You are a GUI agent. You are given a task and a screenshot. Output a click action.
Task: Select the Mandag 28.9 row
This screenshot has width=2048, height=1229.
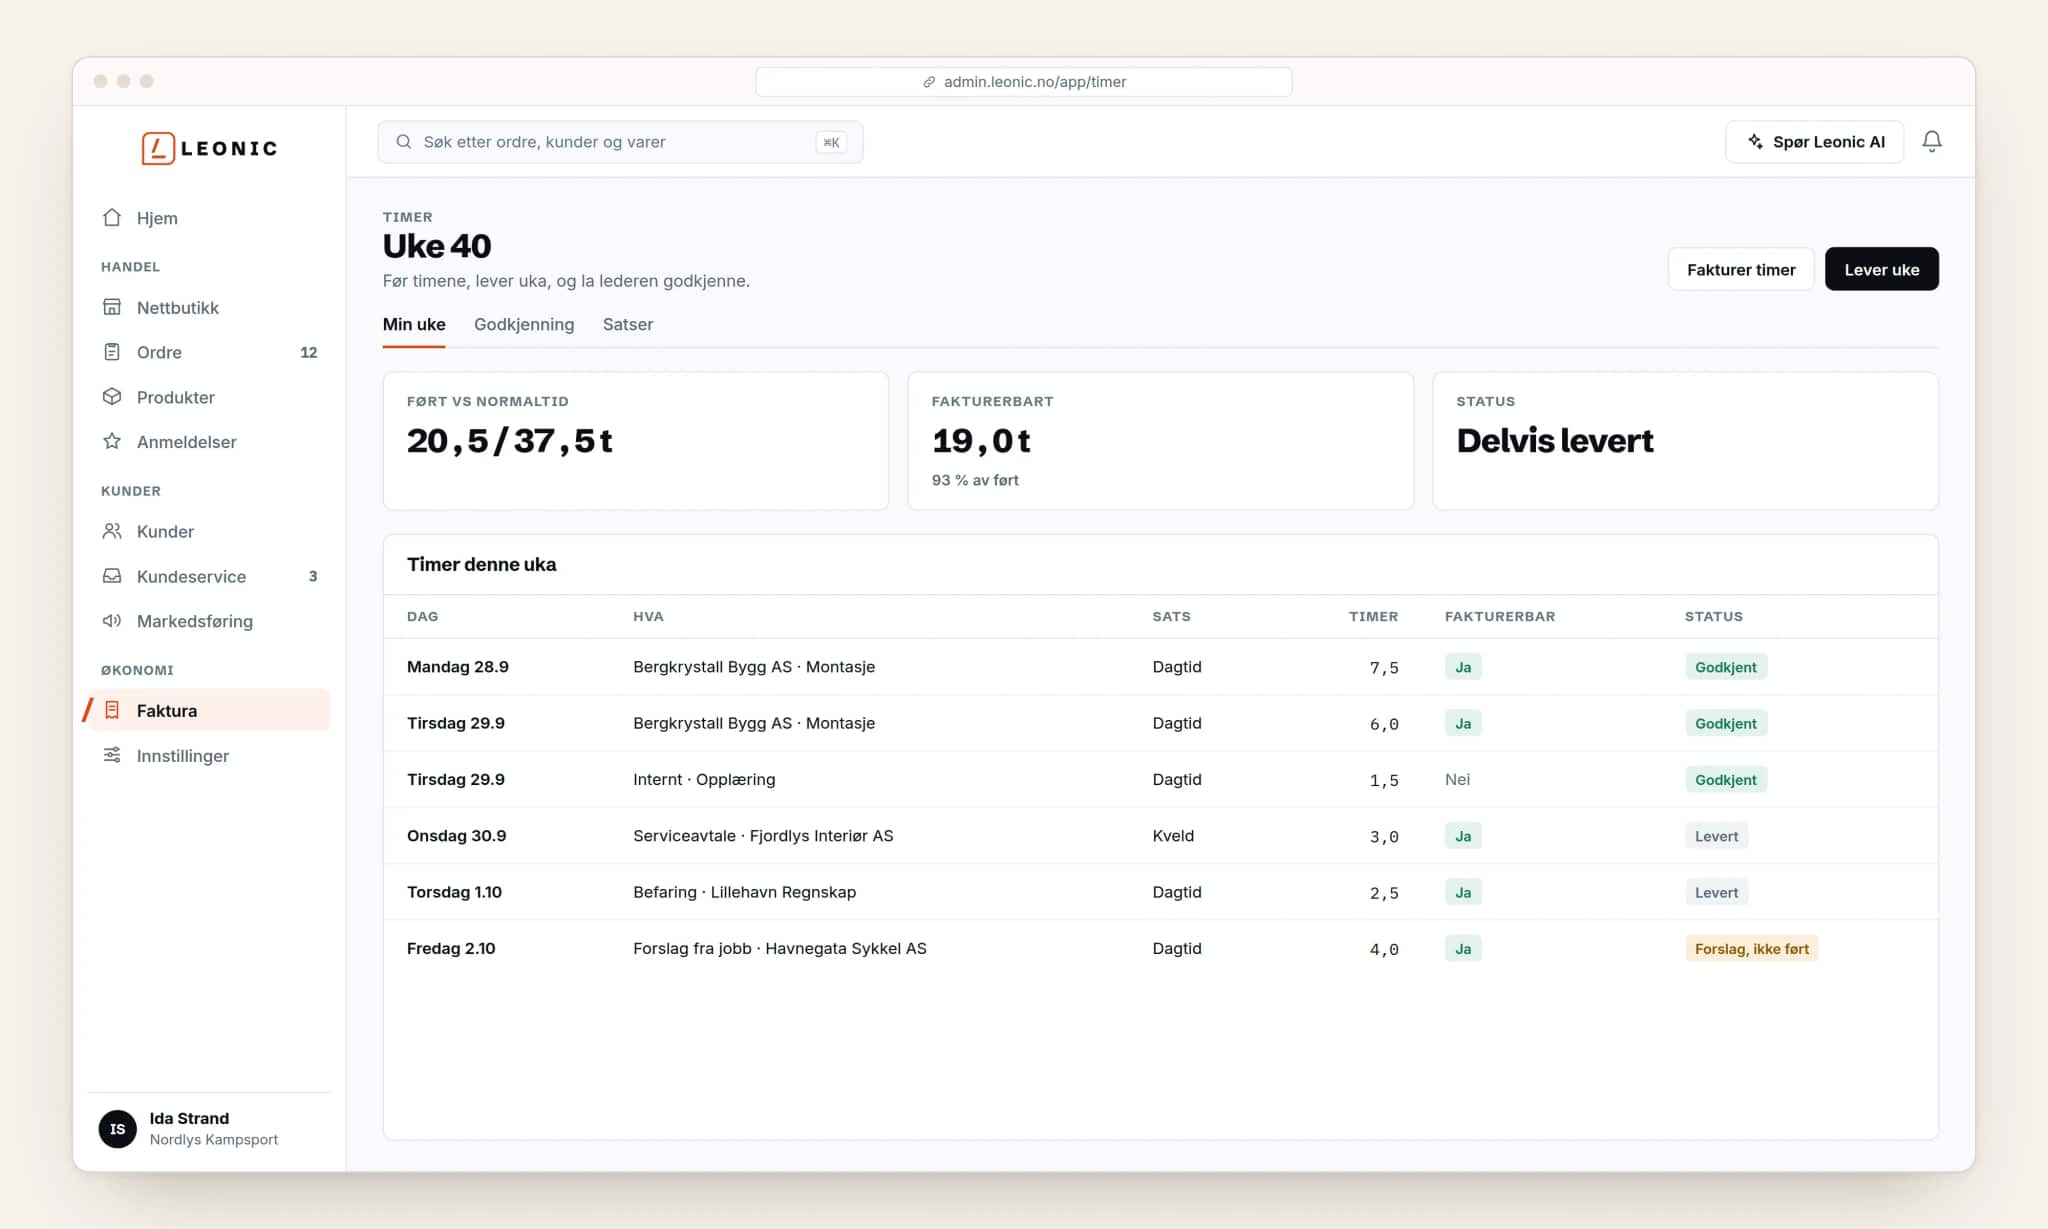click(1160, 667)
